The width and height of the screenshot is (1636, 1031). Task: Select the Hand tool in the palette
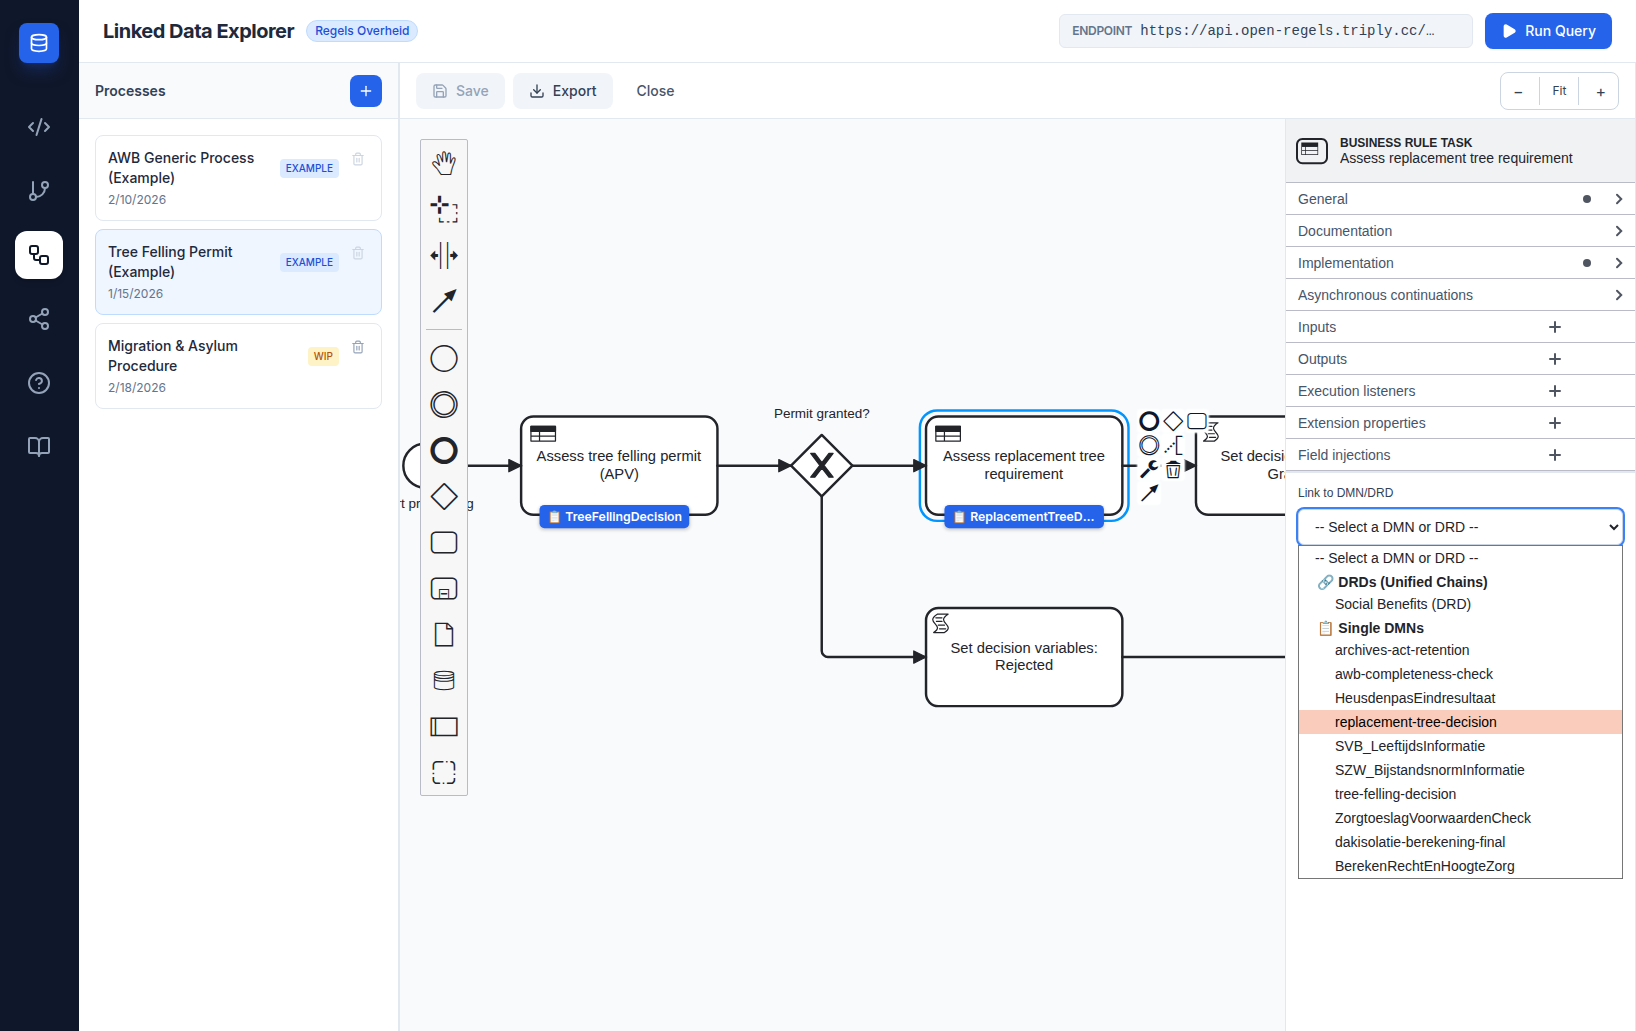443,161
